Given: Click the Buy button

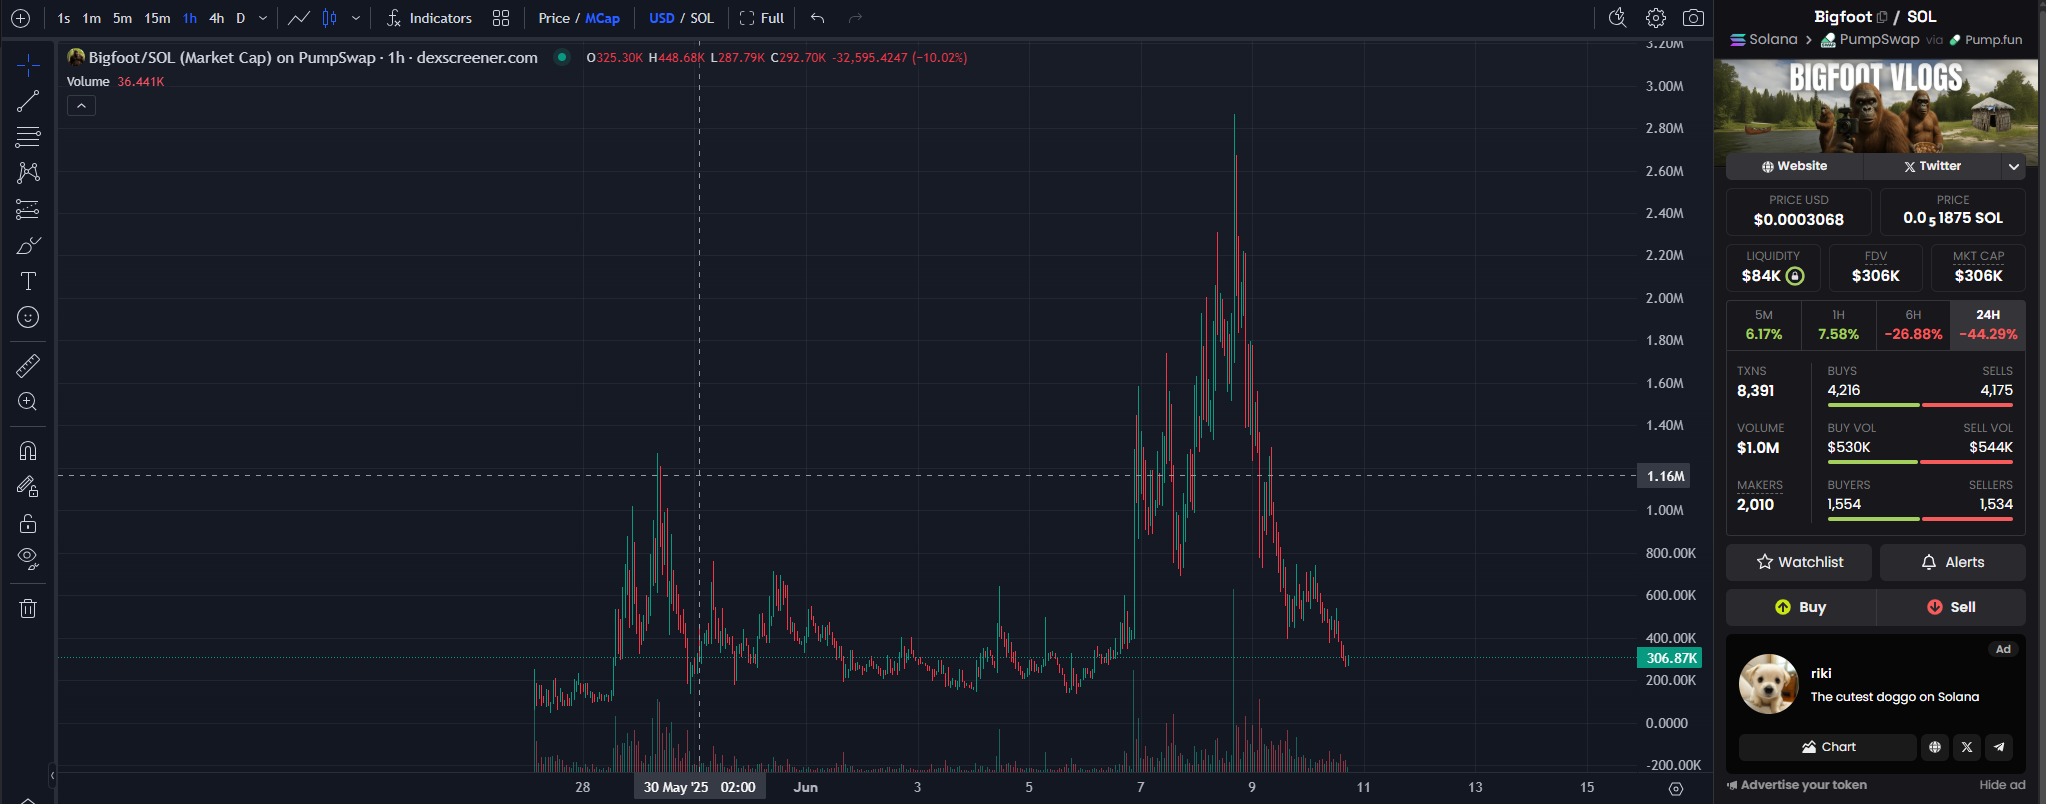Looking at the screenshot, I should [1801, 607].
